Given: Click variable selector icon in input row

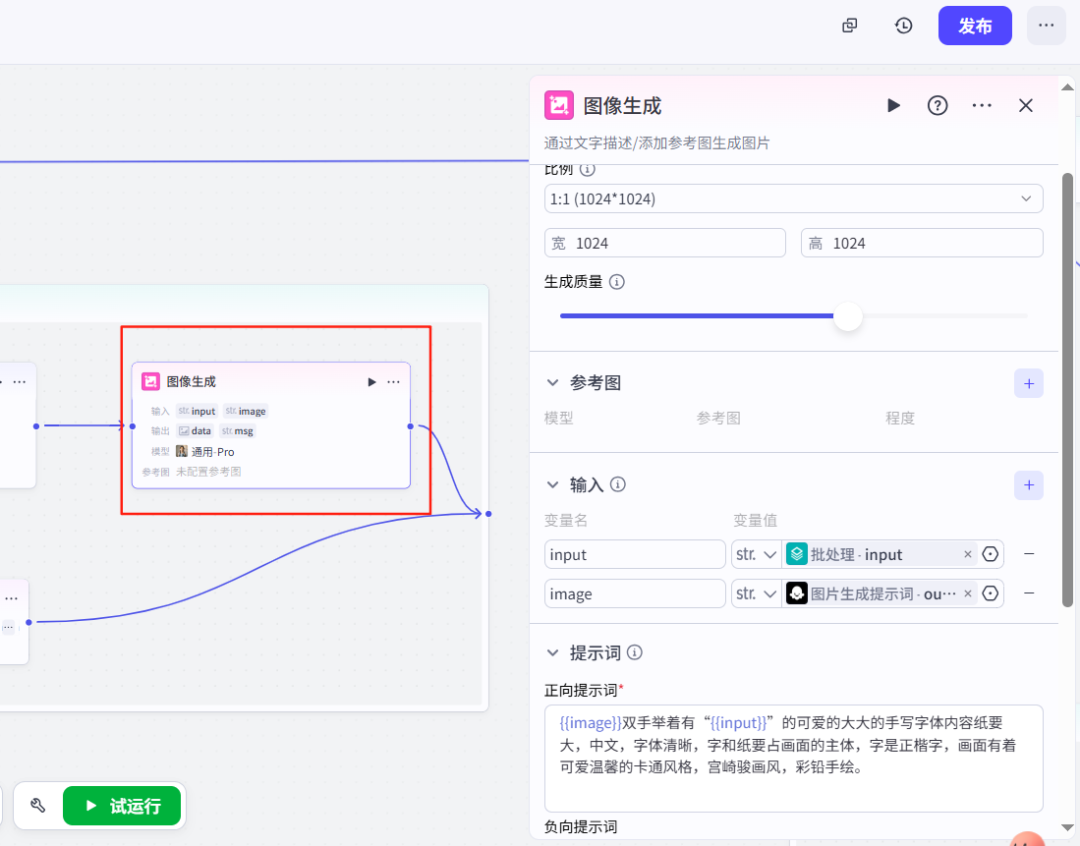Looking at the screenshot, I should [990, 555].
